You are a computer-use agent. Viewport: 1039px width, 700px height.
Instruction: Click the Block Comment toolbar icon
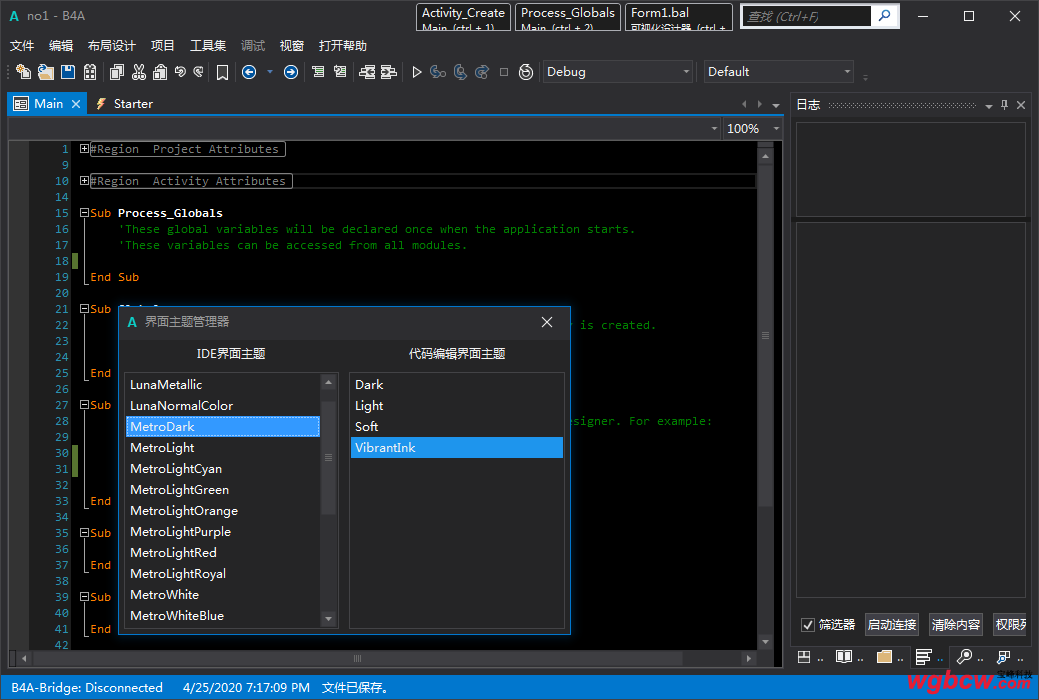pos(318,72)
